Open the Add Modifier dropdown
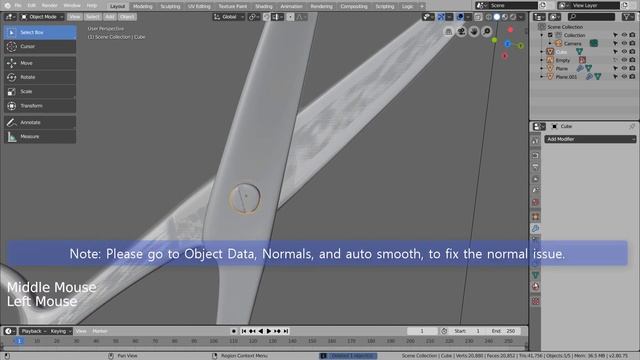640x360 pixels. 590,139
